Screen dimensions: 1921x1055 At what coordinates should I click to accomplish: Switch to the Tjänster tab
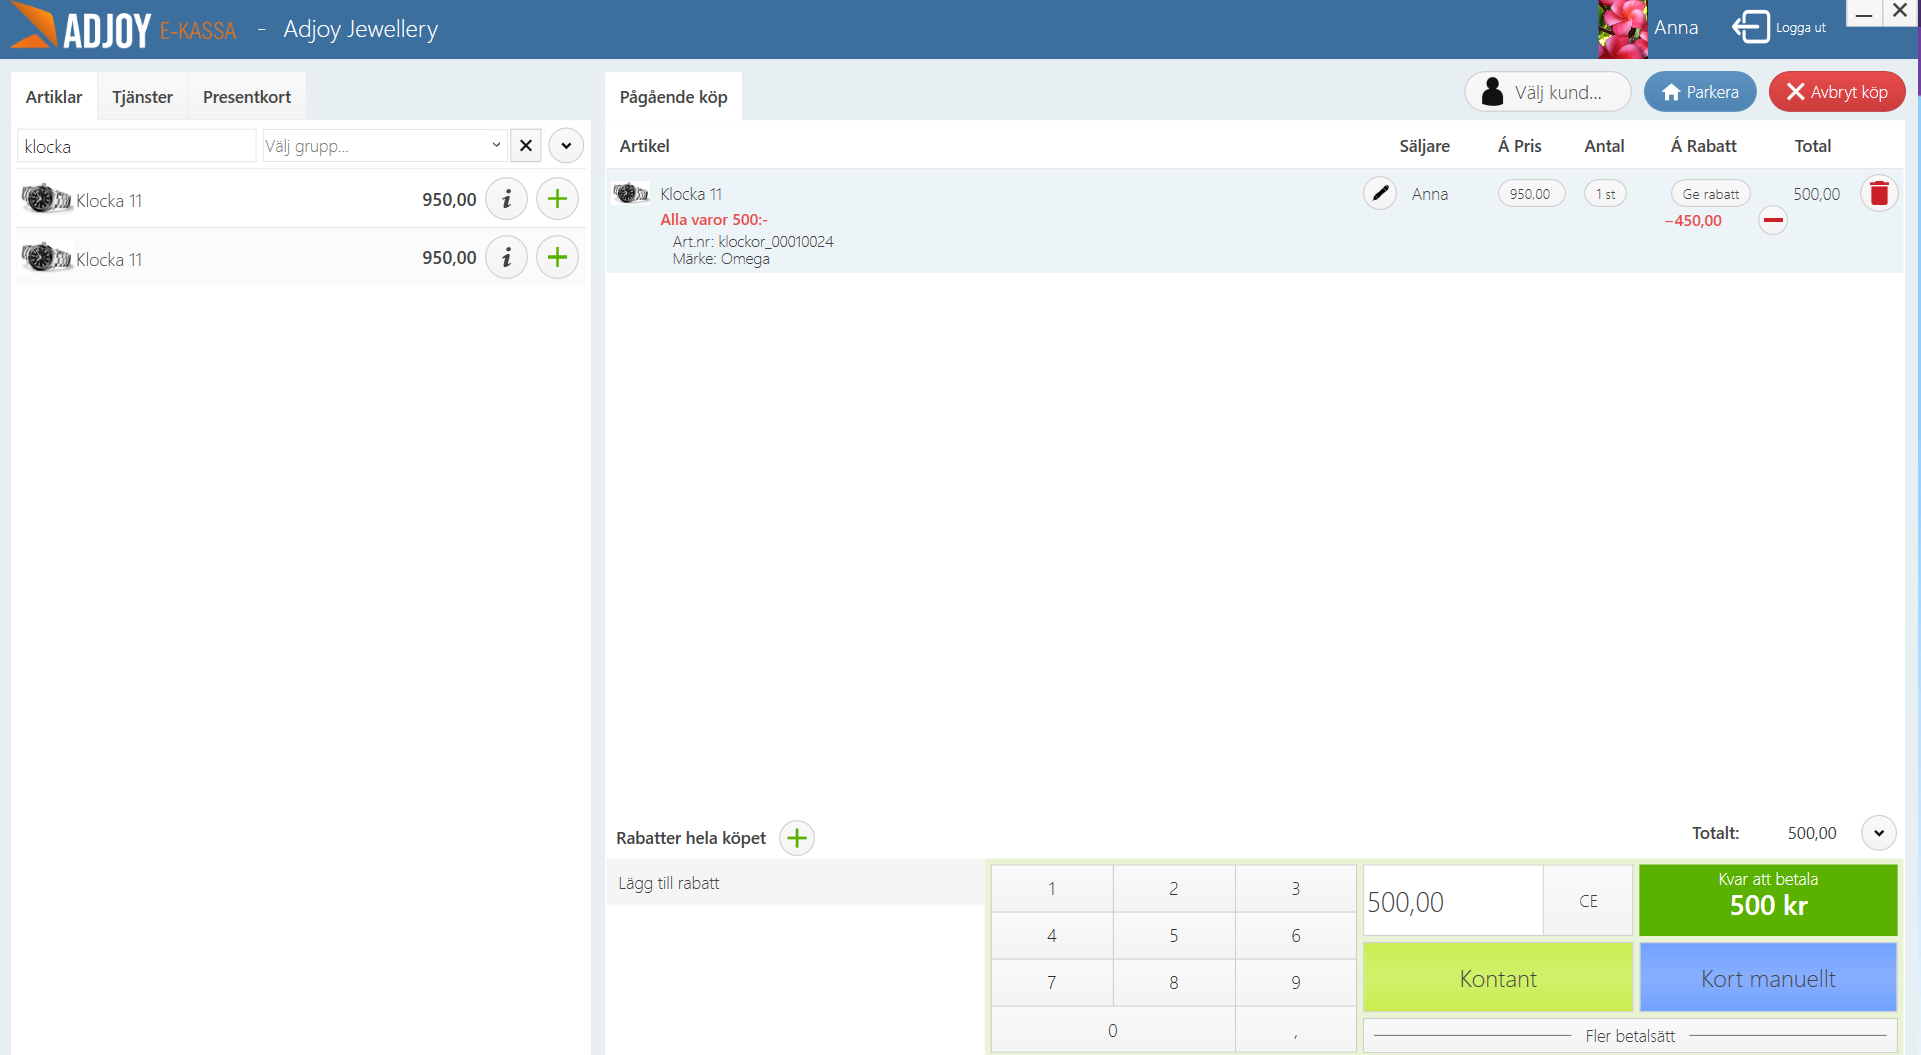[142, 97]
